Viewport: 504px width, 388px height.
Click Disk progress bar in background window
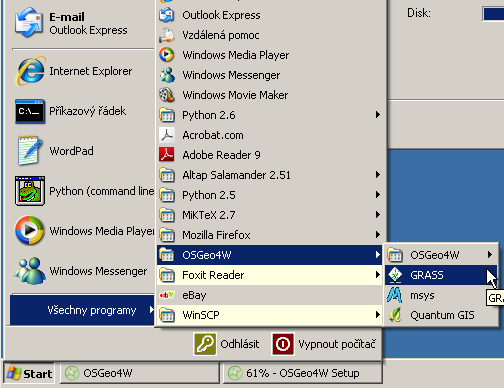click(x=493, y=14)
